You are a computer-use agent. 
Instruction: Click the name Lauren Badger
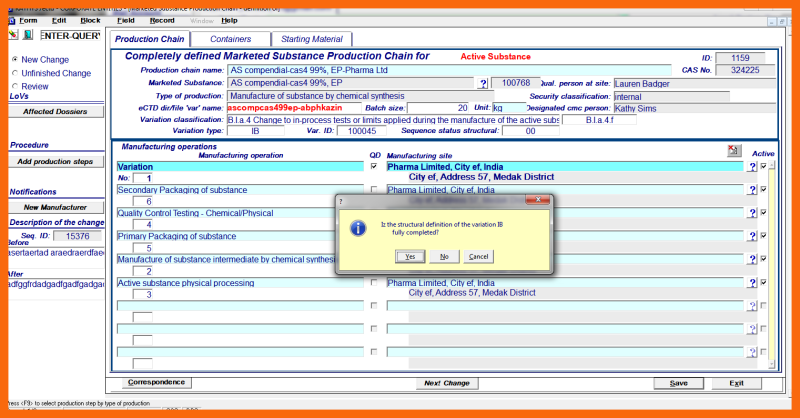[x=642, y=84]
